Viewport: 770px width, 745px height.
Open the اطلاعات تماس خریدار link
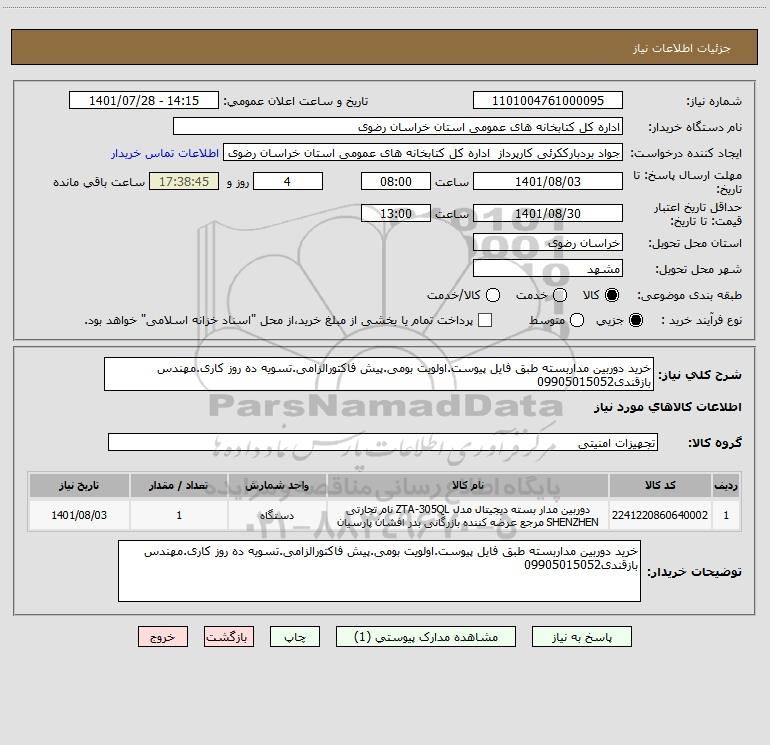tap(165, 153)
